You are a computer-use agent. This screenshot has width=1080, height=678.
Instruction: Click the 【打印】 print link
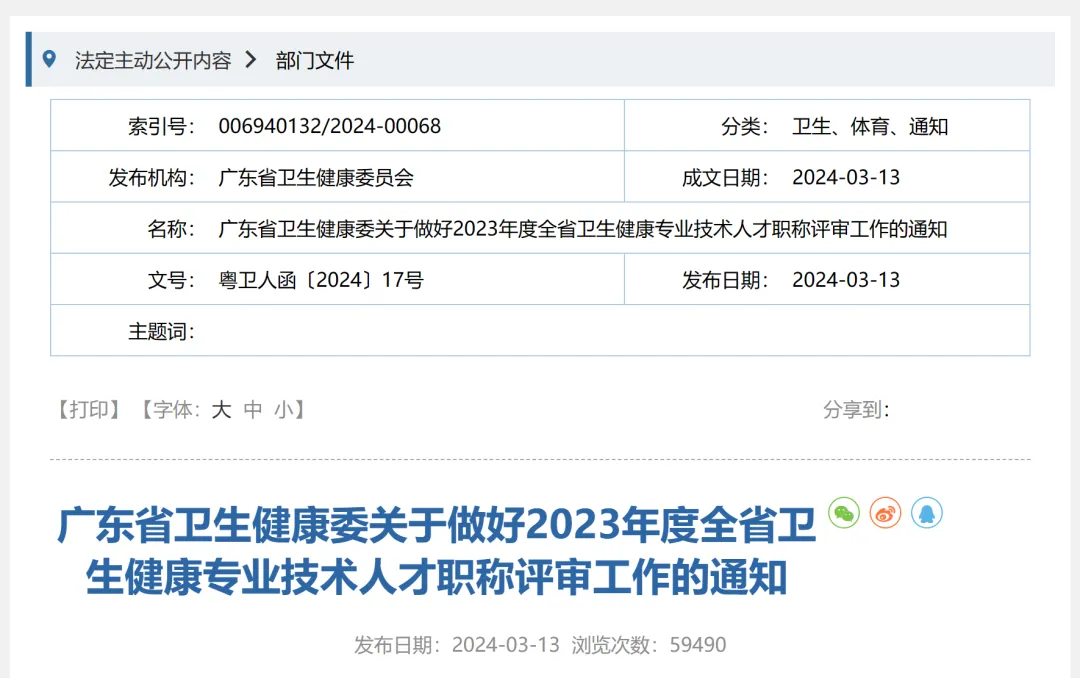89,410
